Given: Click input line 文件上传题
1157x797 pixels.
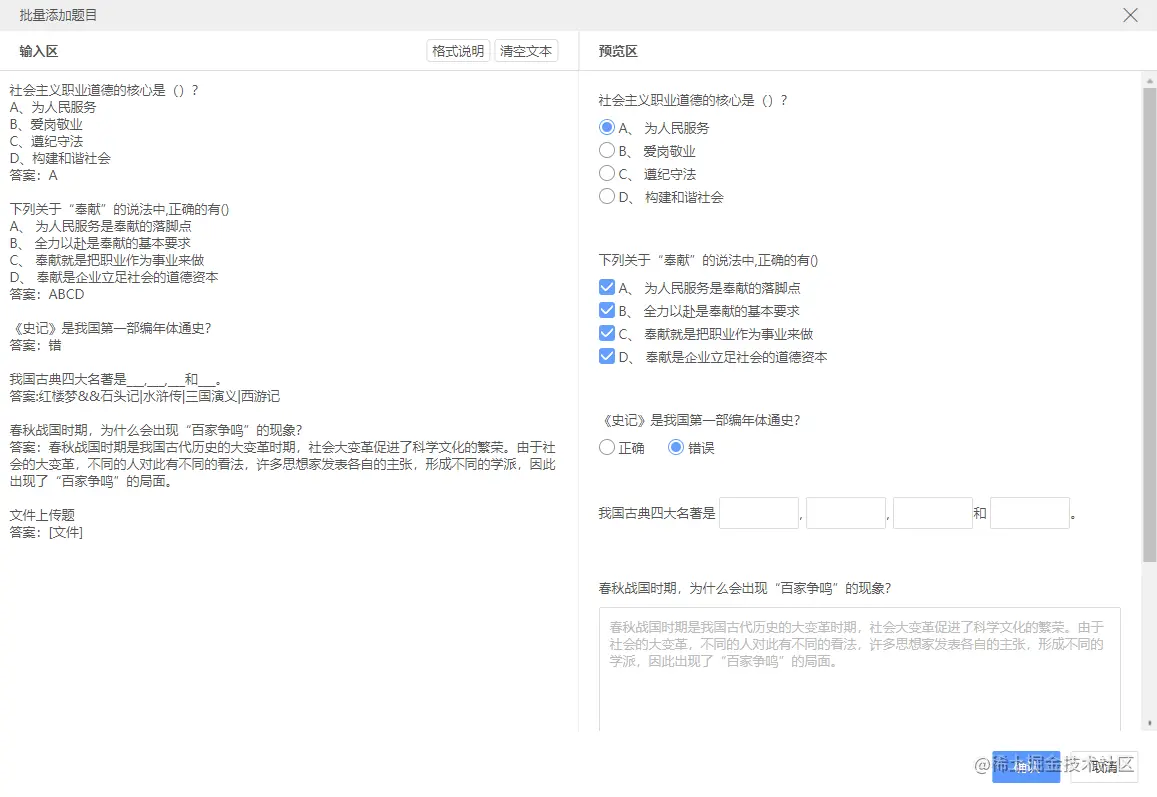Looking at the screenshot, I should [42, 514].
